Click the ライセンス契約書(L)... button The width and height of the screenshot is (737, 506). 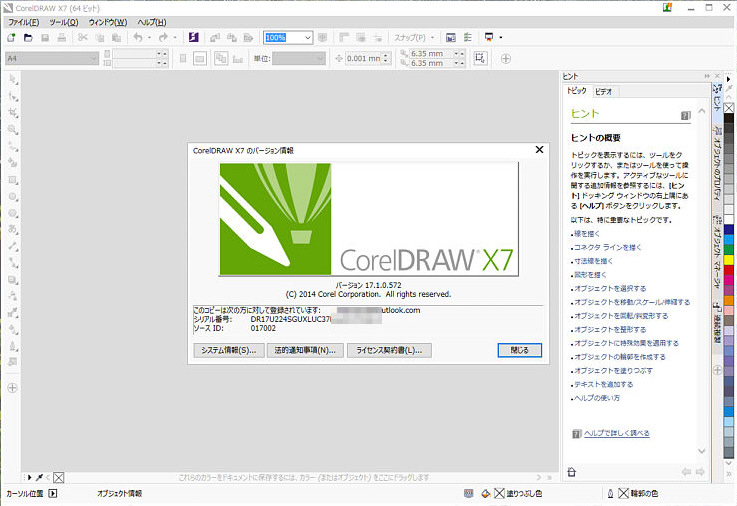[x=389, y=350]
